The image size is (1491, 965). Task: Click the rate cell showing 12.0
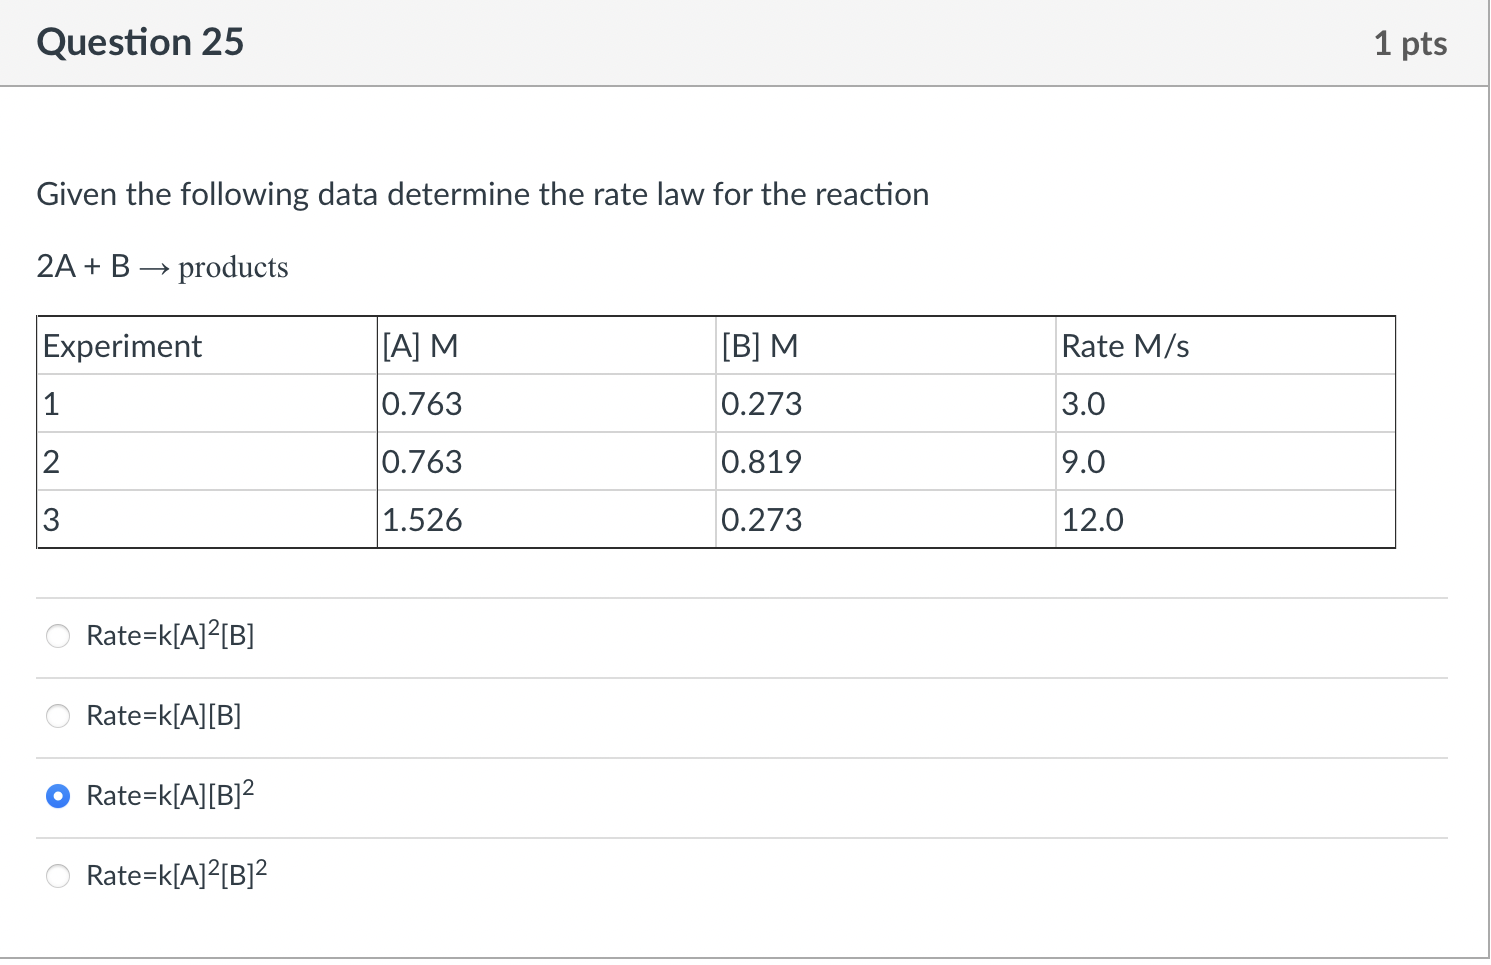1226,520
